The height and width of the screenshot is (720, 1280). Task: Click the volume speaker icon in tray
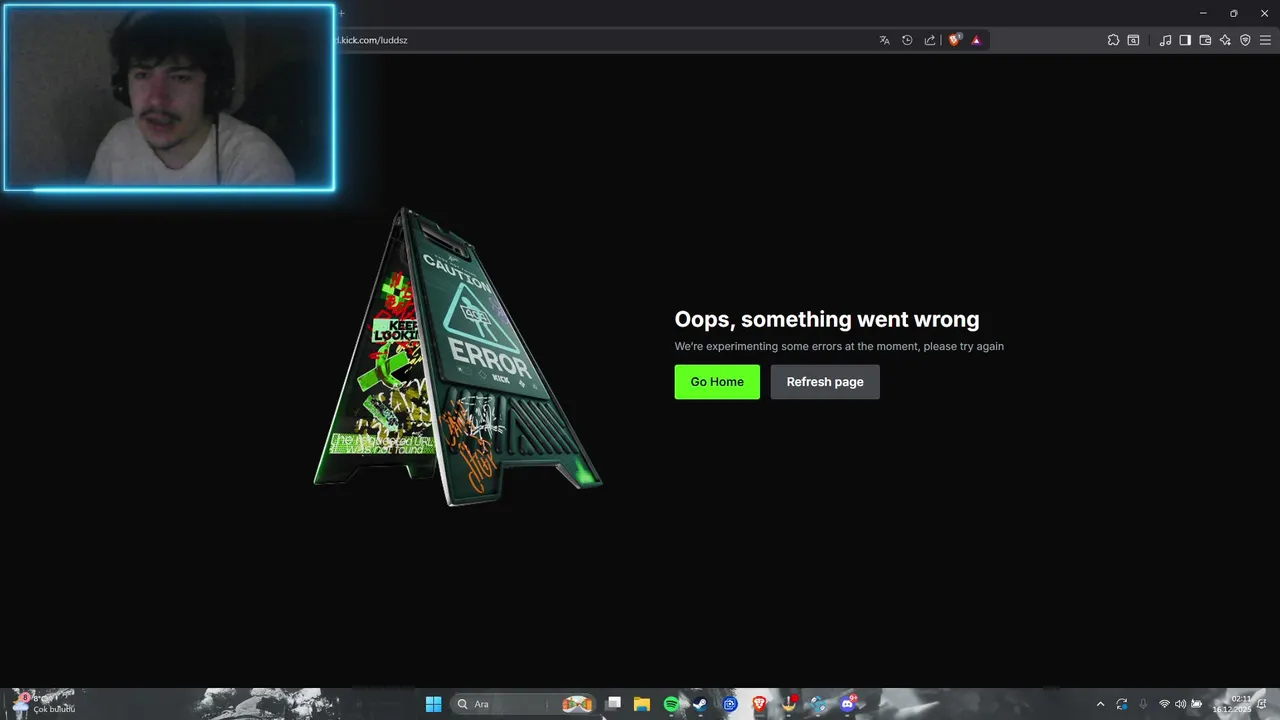1180,704
